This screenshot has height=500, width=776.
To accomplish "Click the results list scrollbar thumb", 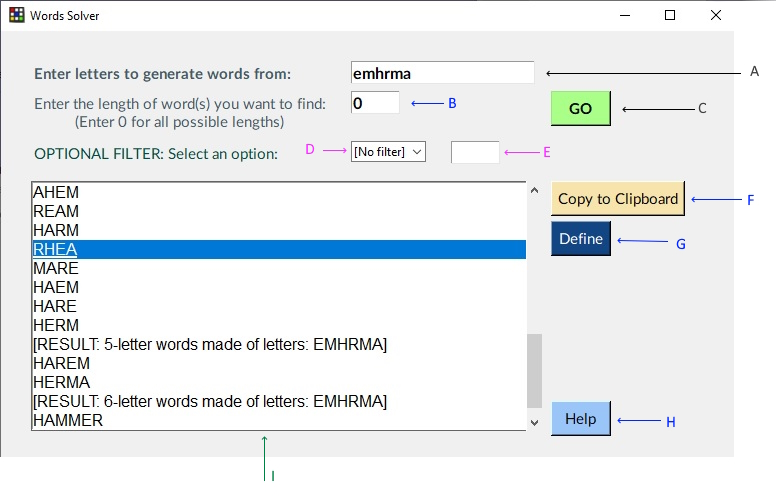I will [534, 371].
